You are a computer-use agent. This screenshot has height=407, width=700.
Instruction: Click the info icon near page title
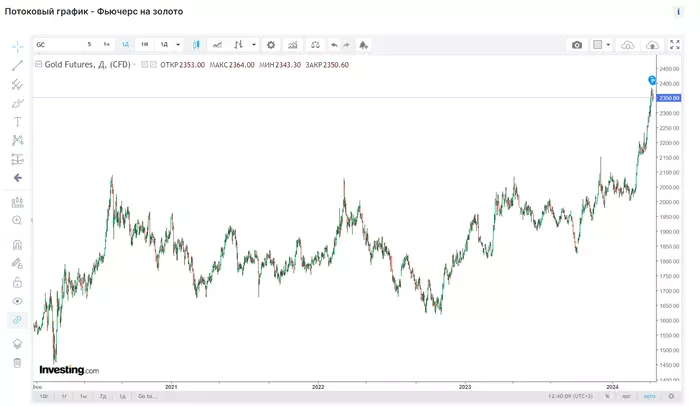(x=678, y=12)
